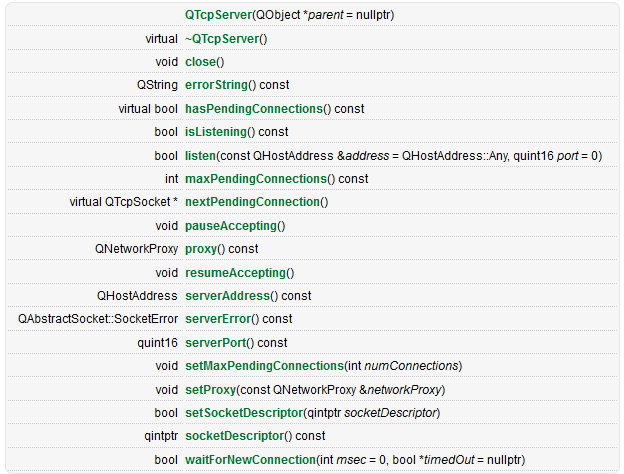Viewport: 624px width, 474px height.
Task: Open the listen() function link
Action: tap(200, 155)
